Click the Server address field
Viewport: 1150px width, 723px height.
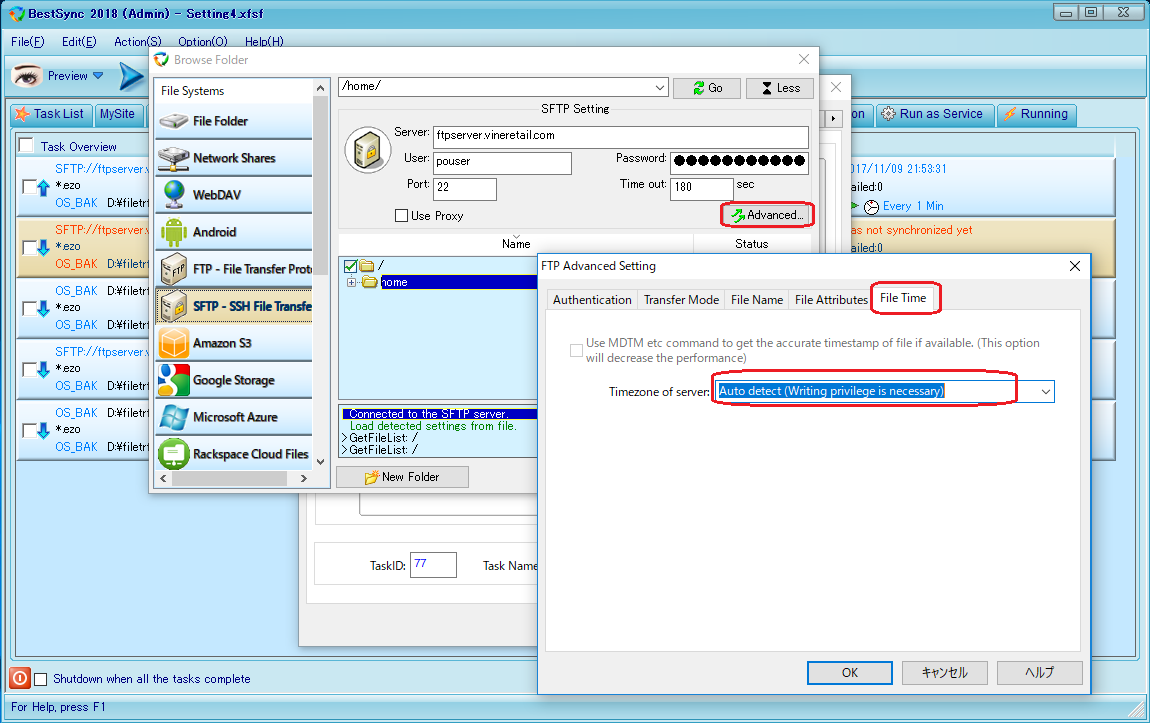coord(620,136)
